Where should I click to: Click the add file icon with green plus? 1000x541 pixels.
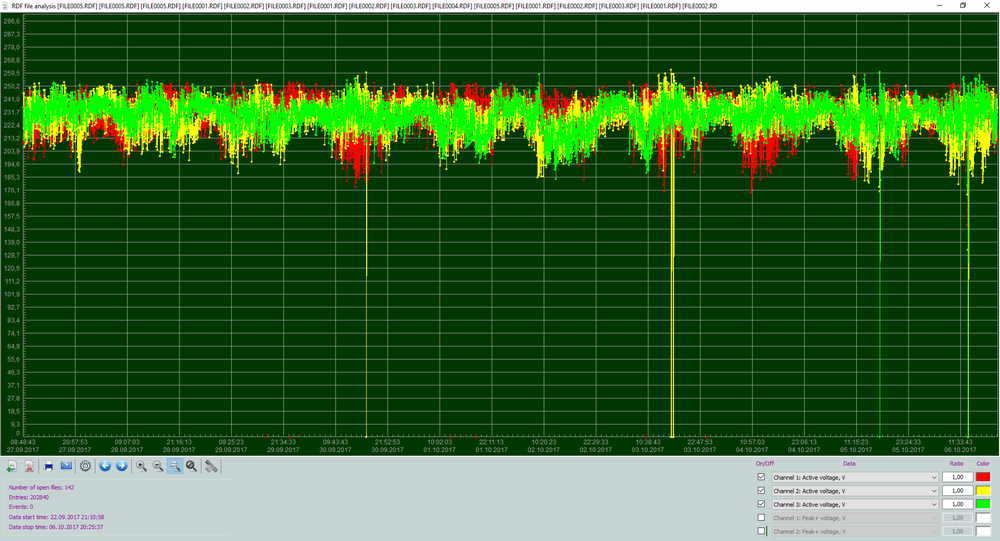11,466
